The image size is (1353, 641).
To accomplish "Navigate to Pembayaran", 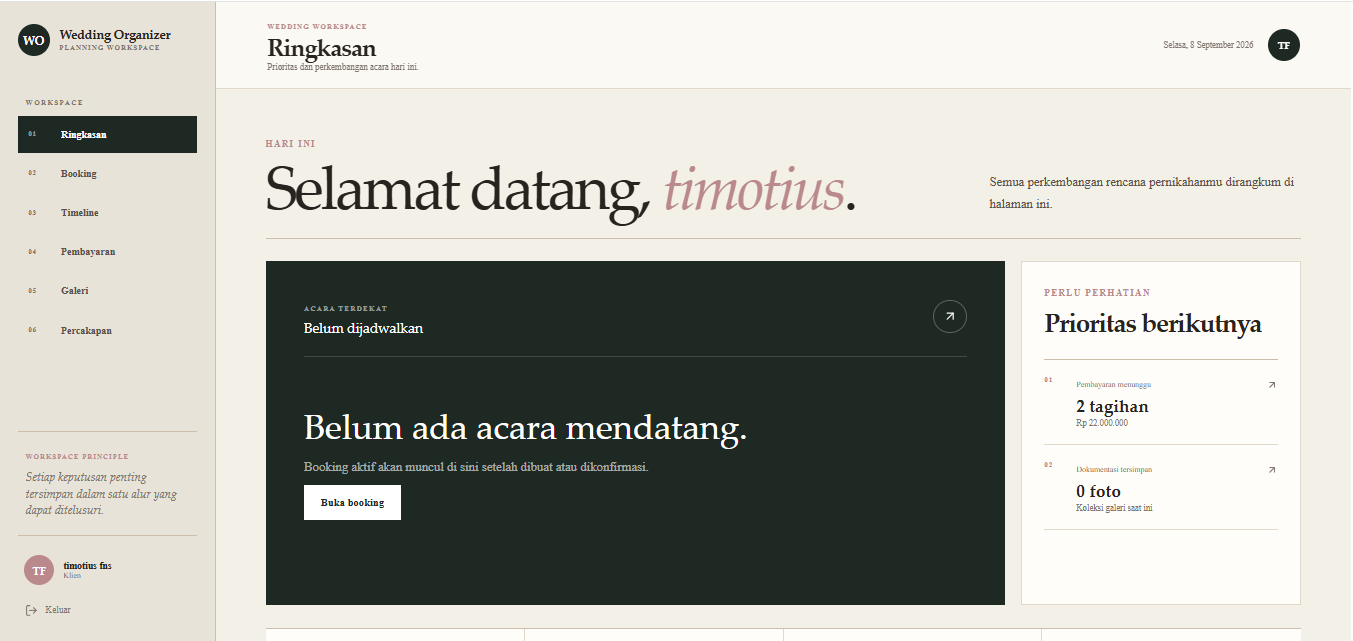I will (107, 252).
